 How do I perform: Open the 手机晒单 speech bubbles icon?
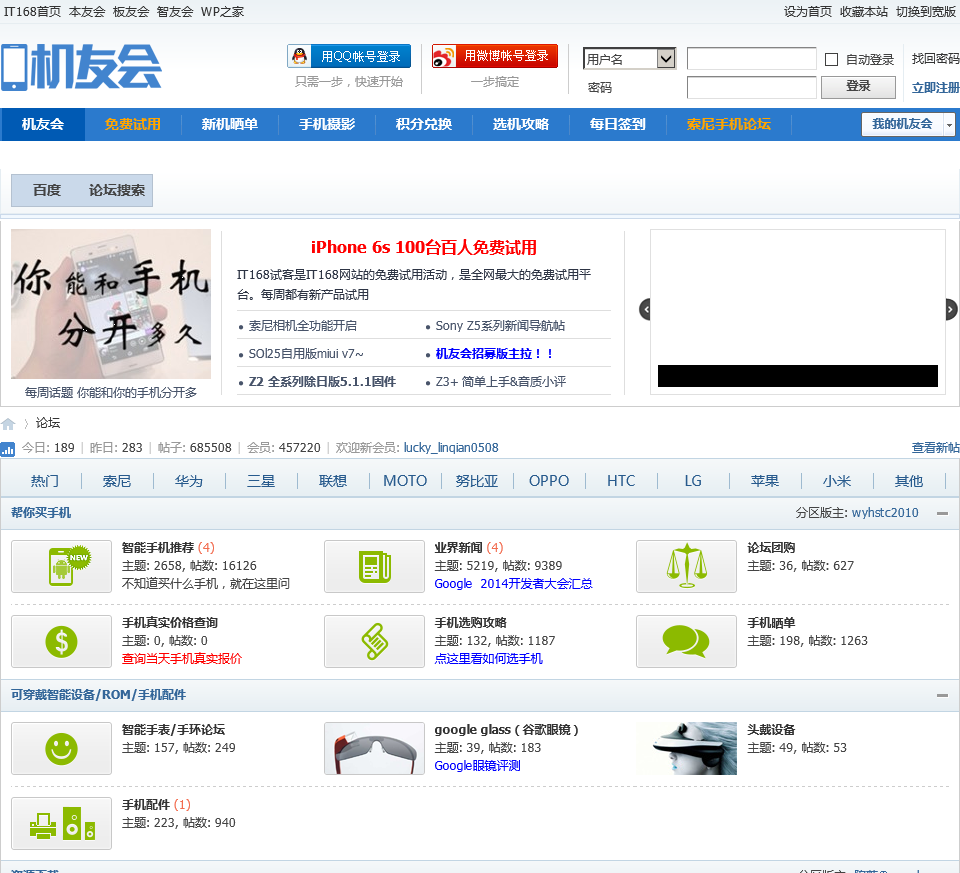click(686, 642)
